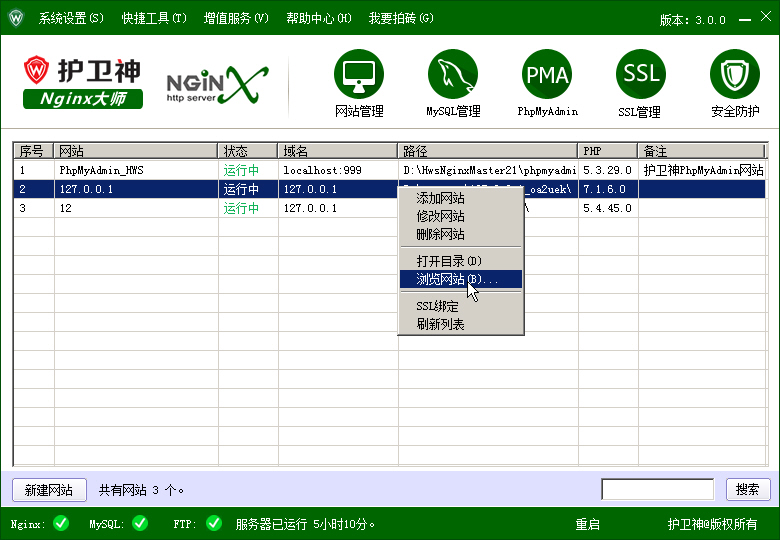
Task: Click the Nginx status green checkmark
Action: 61,523
